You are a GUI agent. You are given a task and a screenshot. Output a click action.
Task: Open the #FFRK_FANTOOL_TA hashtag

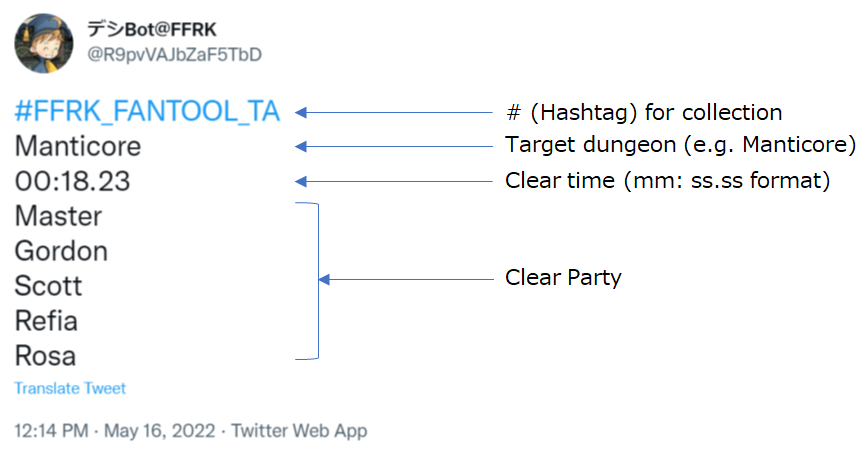pos(146,112)
